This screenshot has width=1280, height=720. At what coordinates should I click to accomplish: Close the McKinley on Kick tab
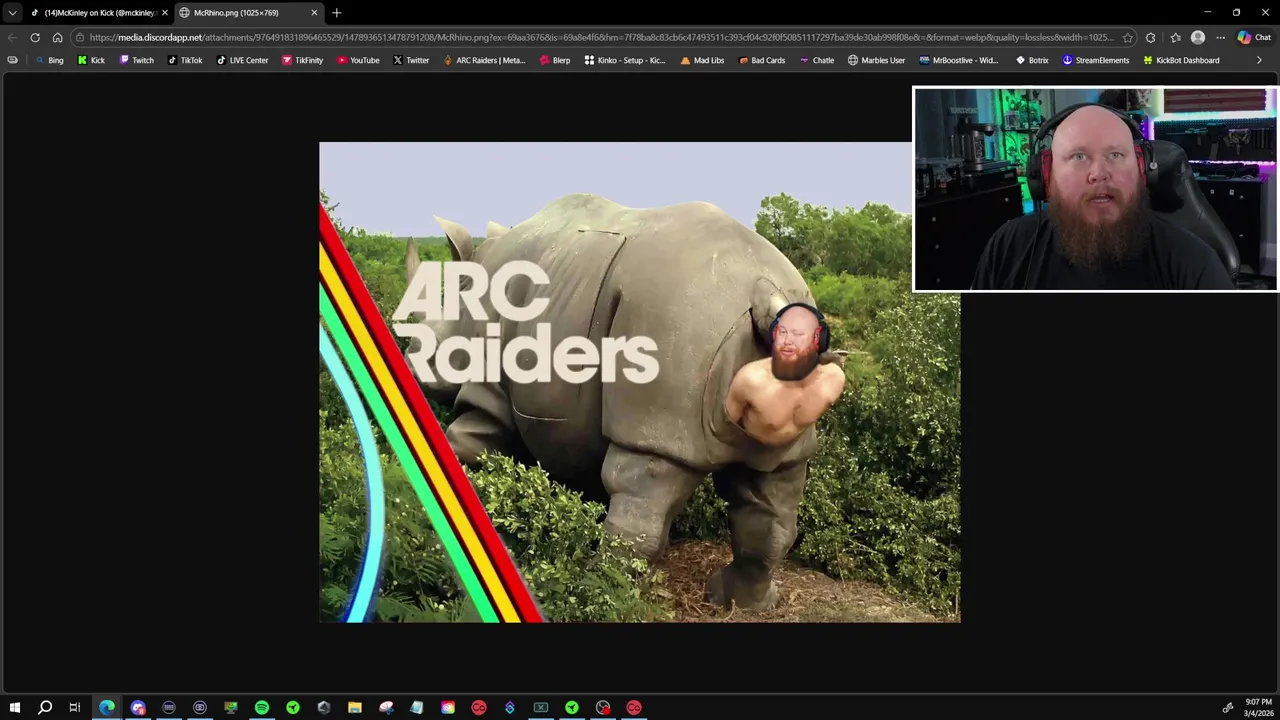[x=165, y=13]
